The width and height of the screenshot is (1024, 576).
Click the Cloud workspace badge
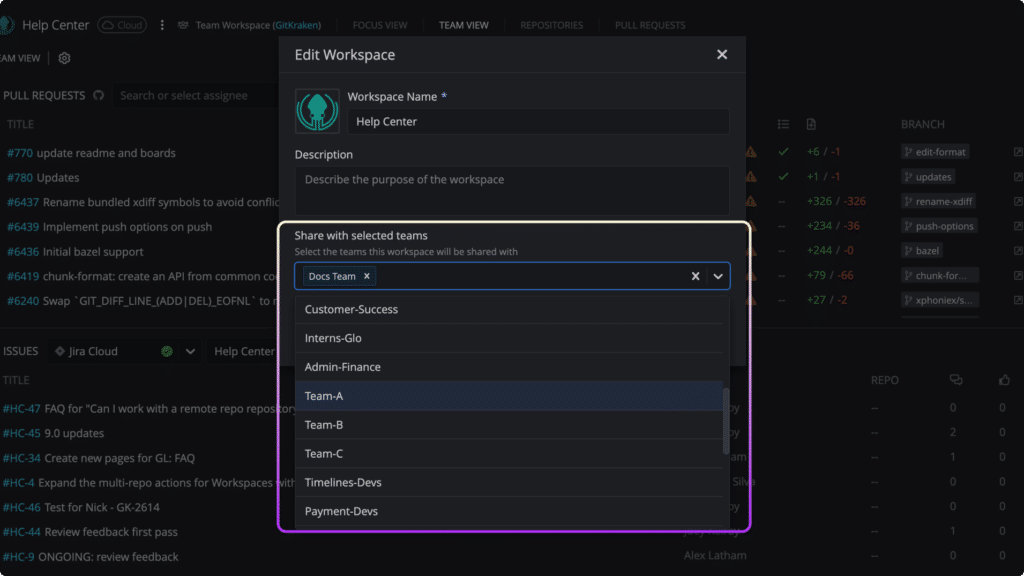point(121,24)
